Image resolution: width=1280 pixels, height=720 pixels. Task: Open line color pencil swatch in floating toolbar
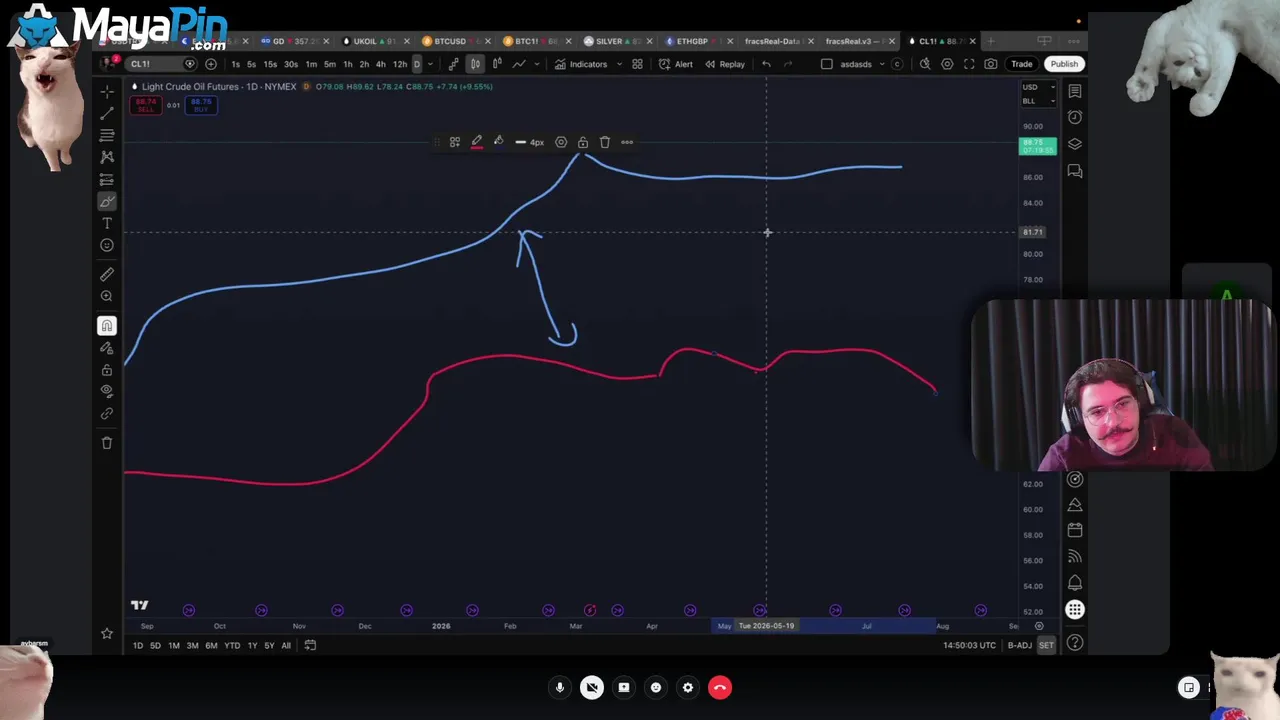(477, 142)
